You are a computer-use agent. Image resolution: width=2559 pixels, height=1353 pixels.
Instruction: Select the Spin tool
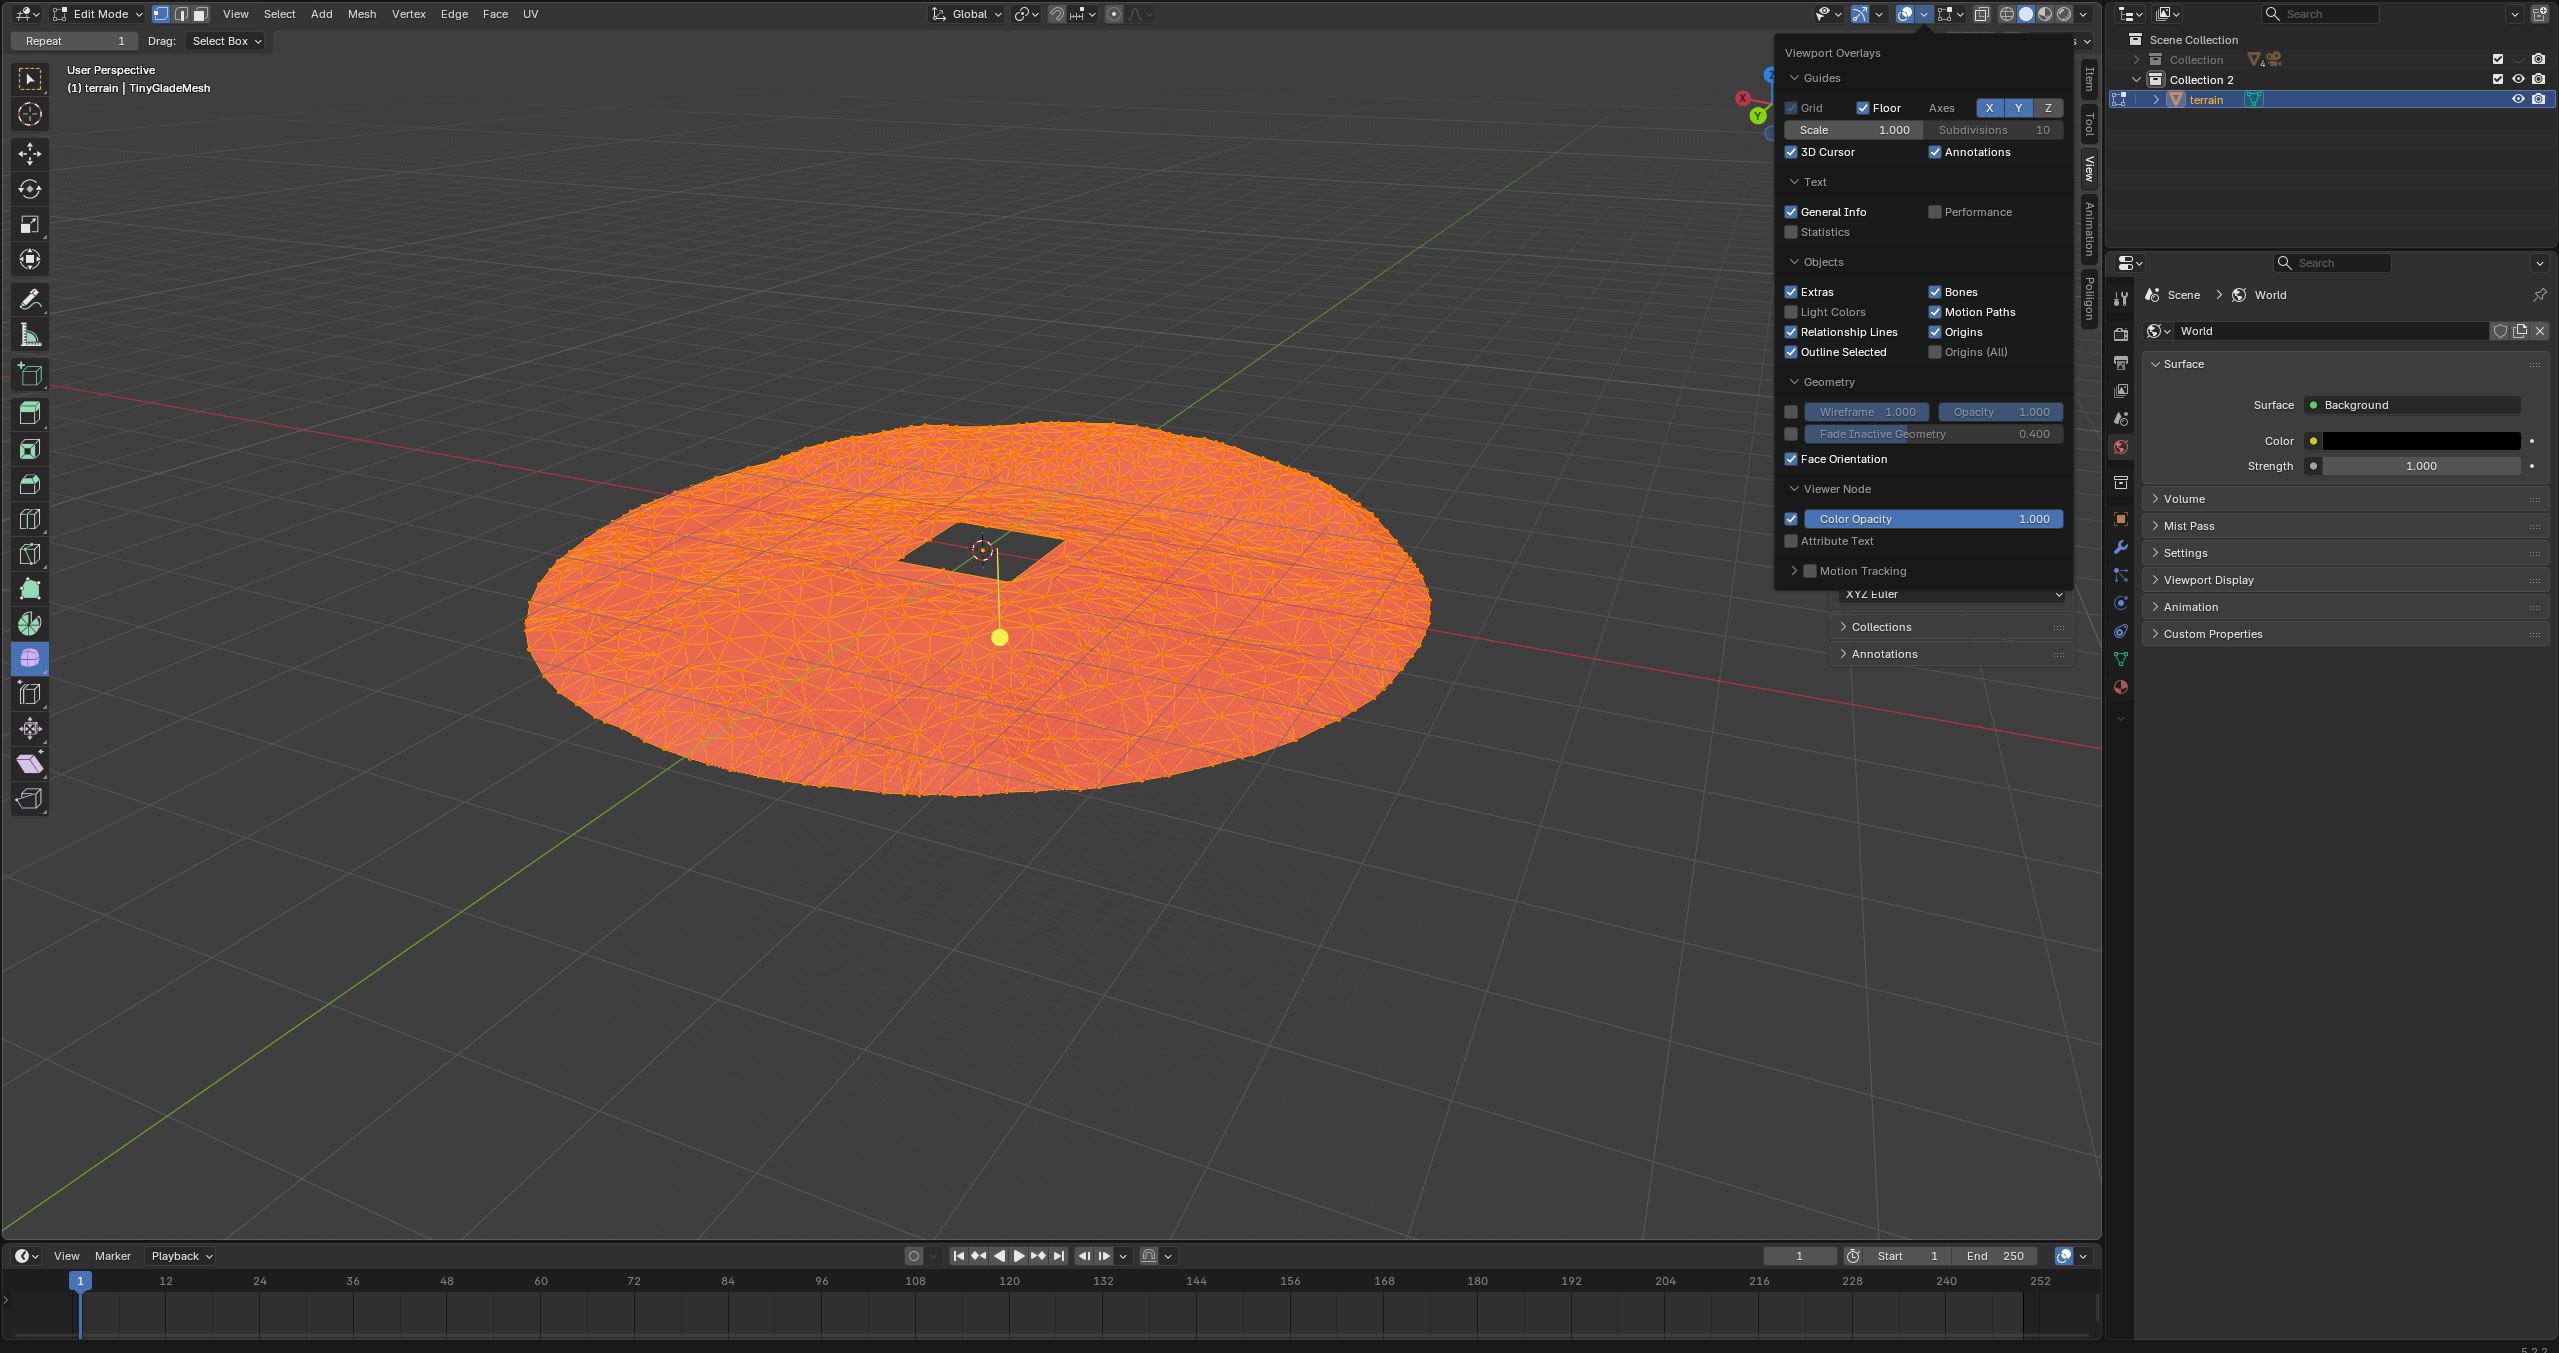point(30,624)
